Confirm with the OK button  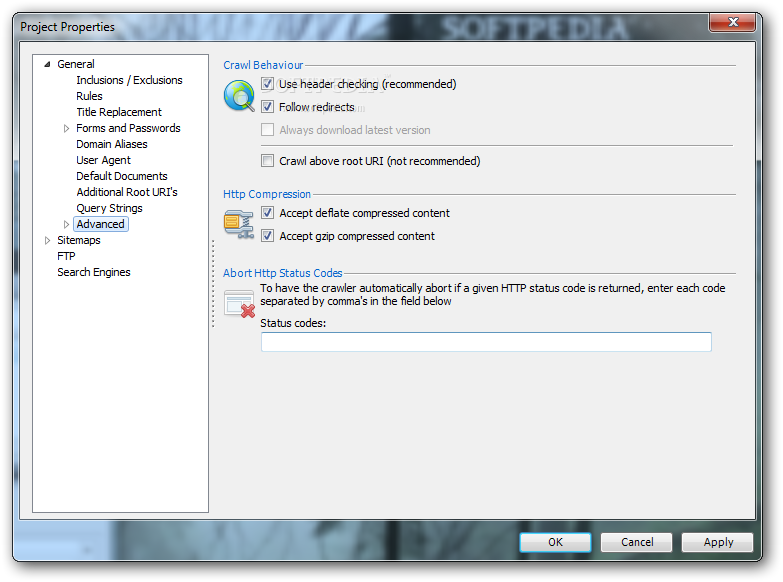[555, 542]
